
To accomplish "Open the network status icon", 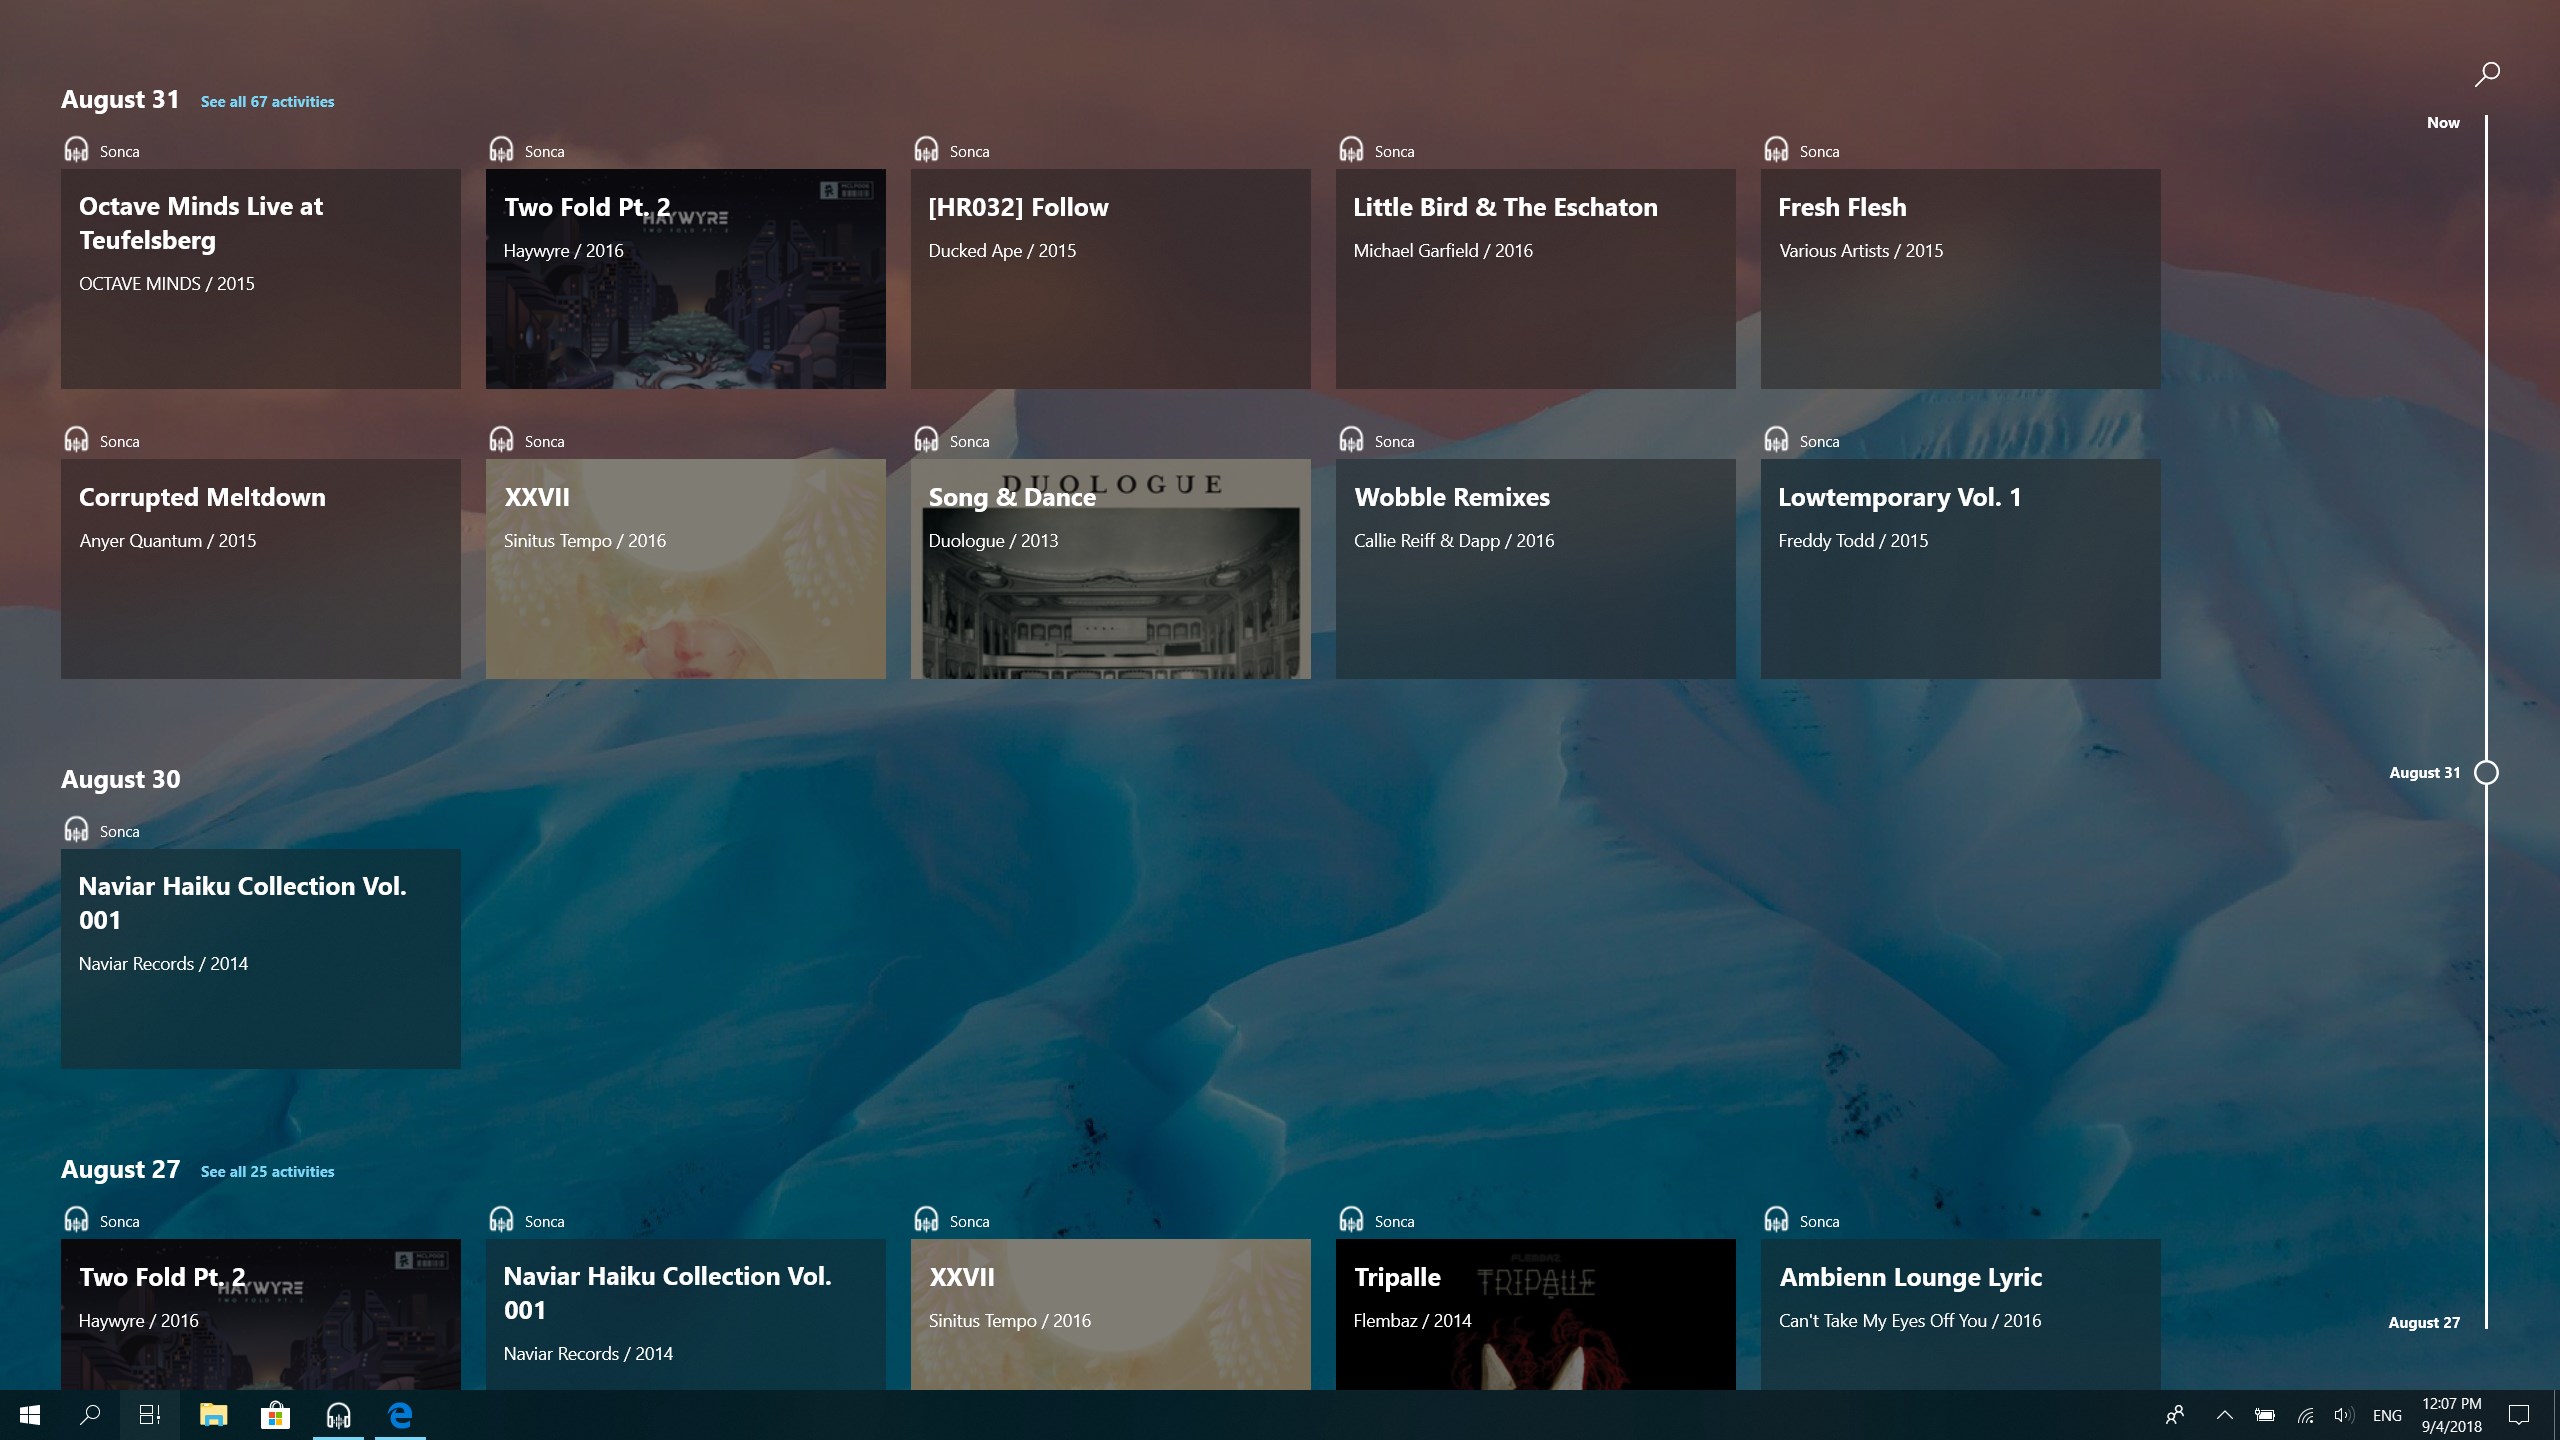I will point(2306,1415).
